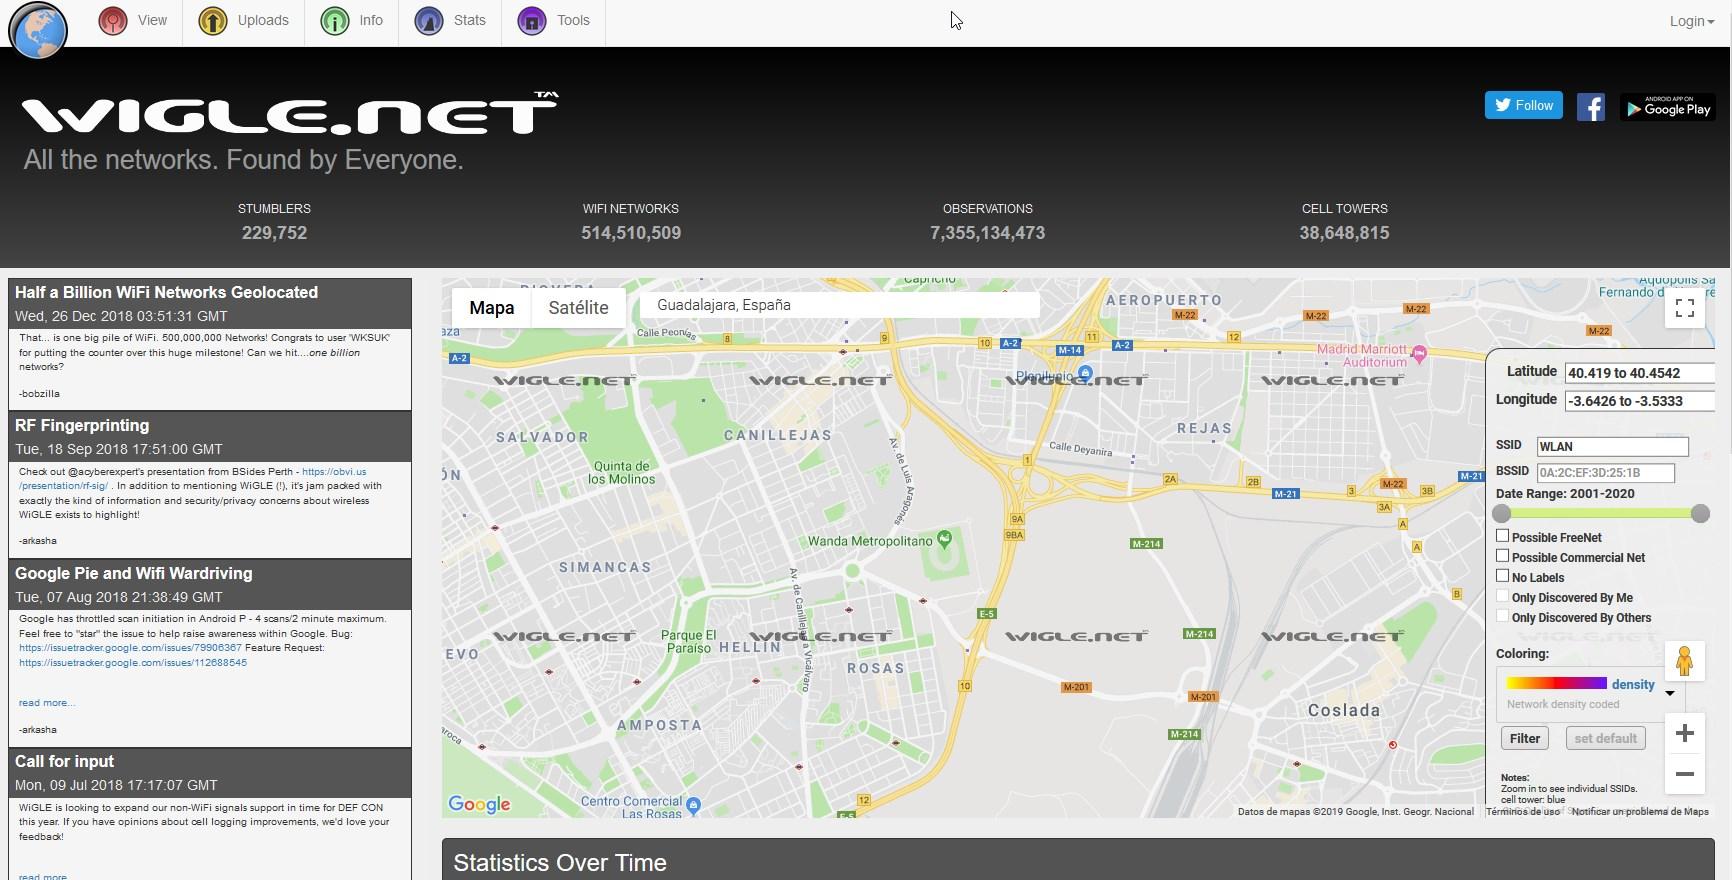Click the Google logo on the map
This screenshot has width=1732, height=880.
pyautogui.click(x=479, y=804)
